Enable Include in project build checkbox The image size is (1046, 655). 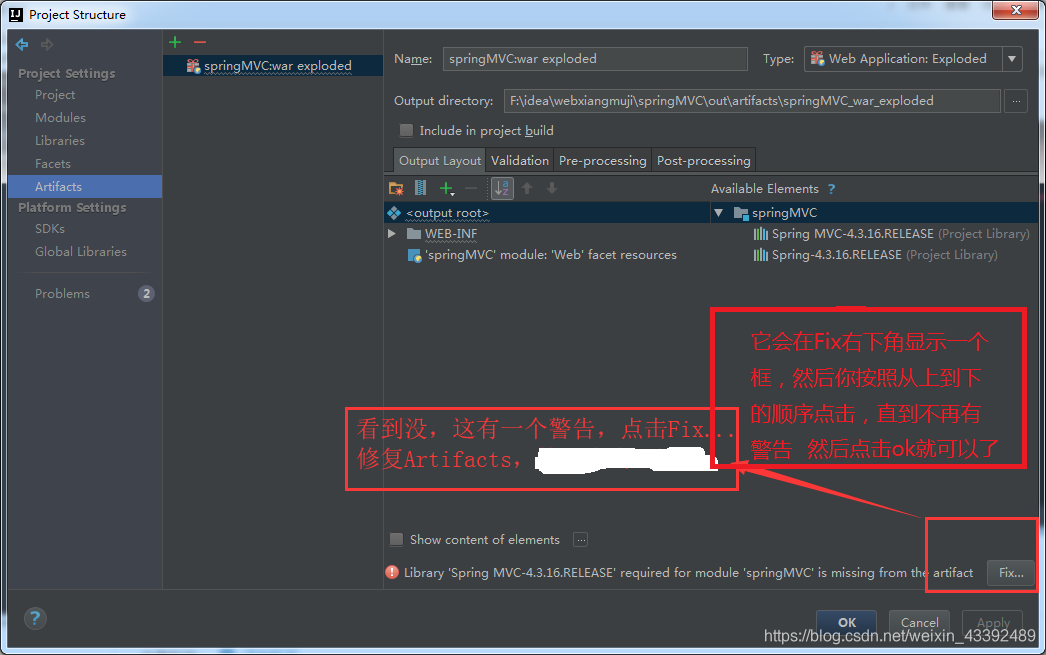406,131
